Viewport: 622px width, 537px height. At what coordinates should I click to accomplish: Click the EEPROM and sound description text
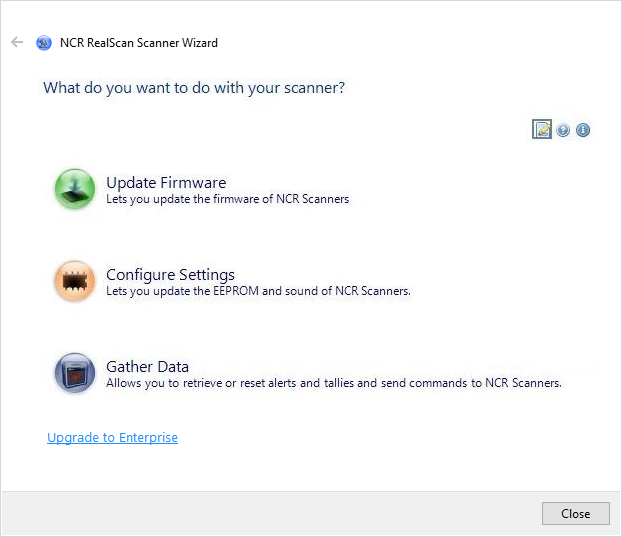coord(258,291)
